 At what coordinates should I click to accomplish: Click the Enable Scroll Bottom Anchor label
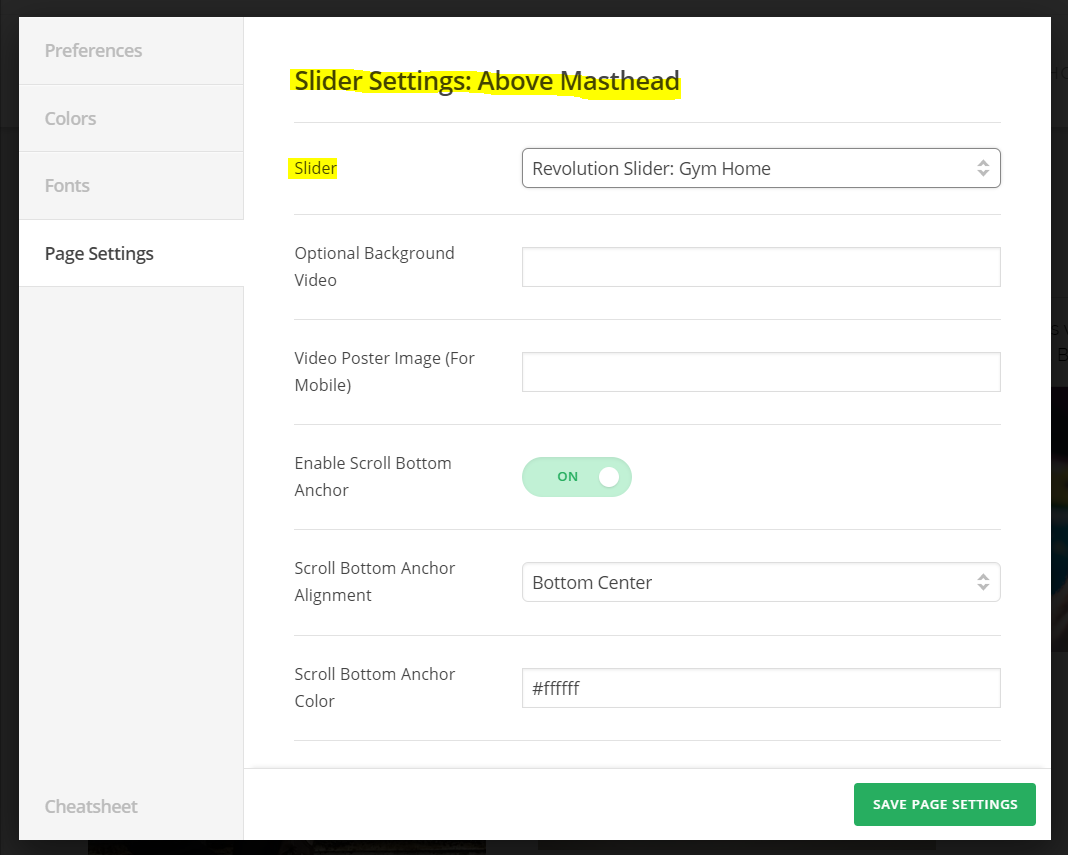[373, 477]
